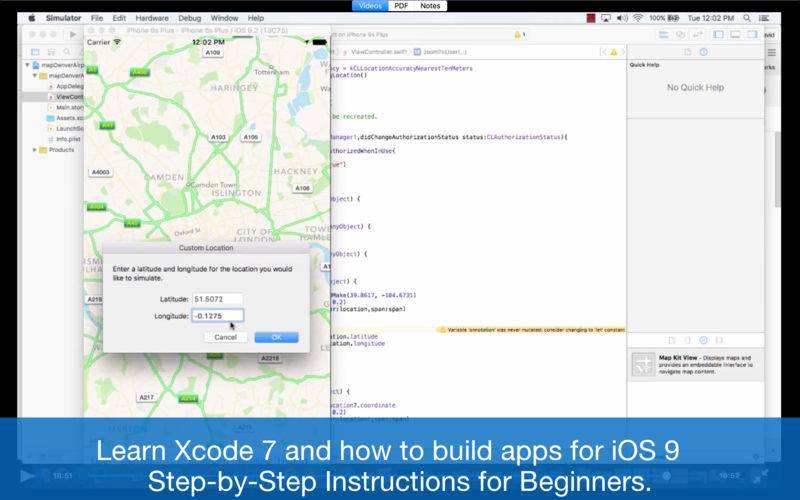Select Info.plist in navigator
Image resolution: width=800 pixels, height=500 pixels.
click(x=64, y=139)
